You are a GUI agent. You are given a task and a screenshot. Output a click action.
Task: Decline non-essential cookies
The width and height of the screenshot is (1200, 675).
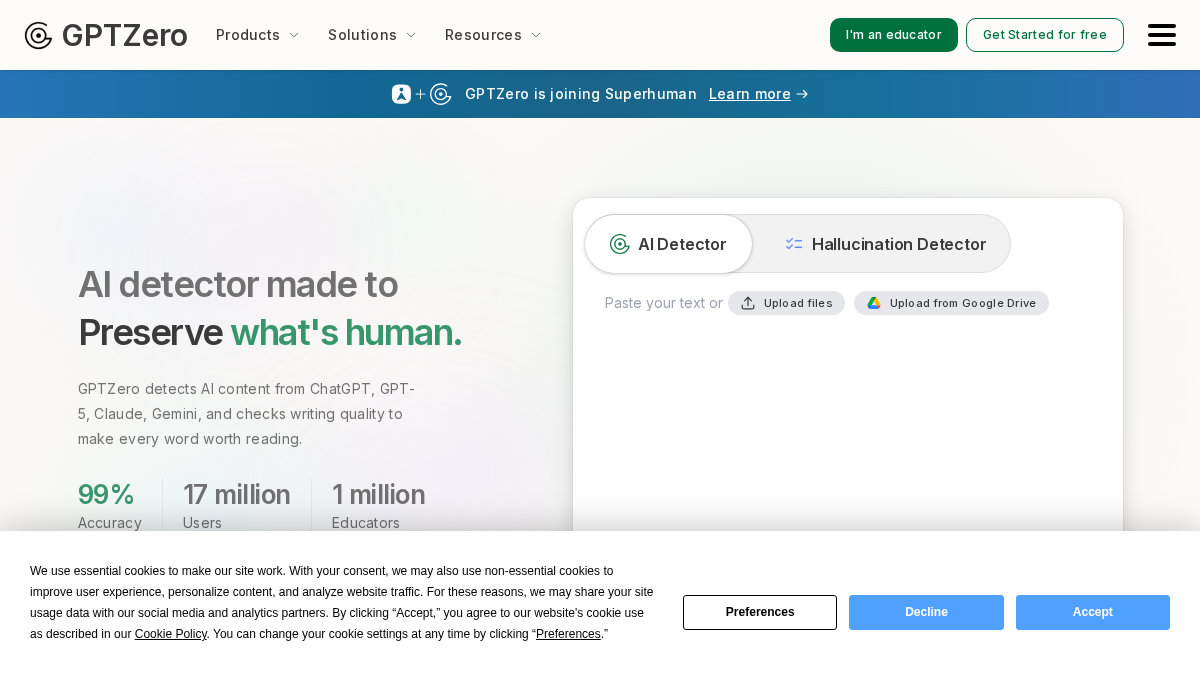pyautogui.click(x=926, y=612)
